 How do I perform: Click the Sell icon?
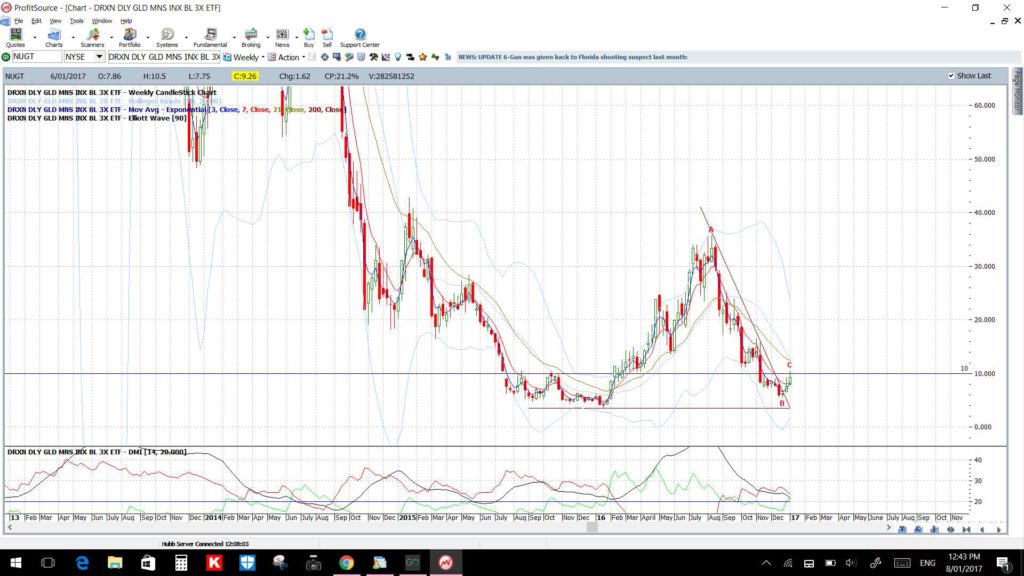(x=327, y=37)
